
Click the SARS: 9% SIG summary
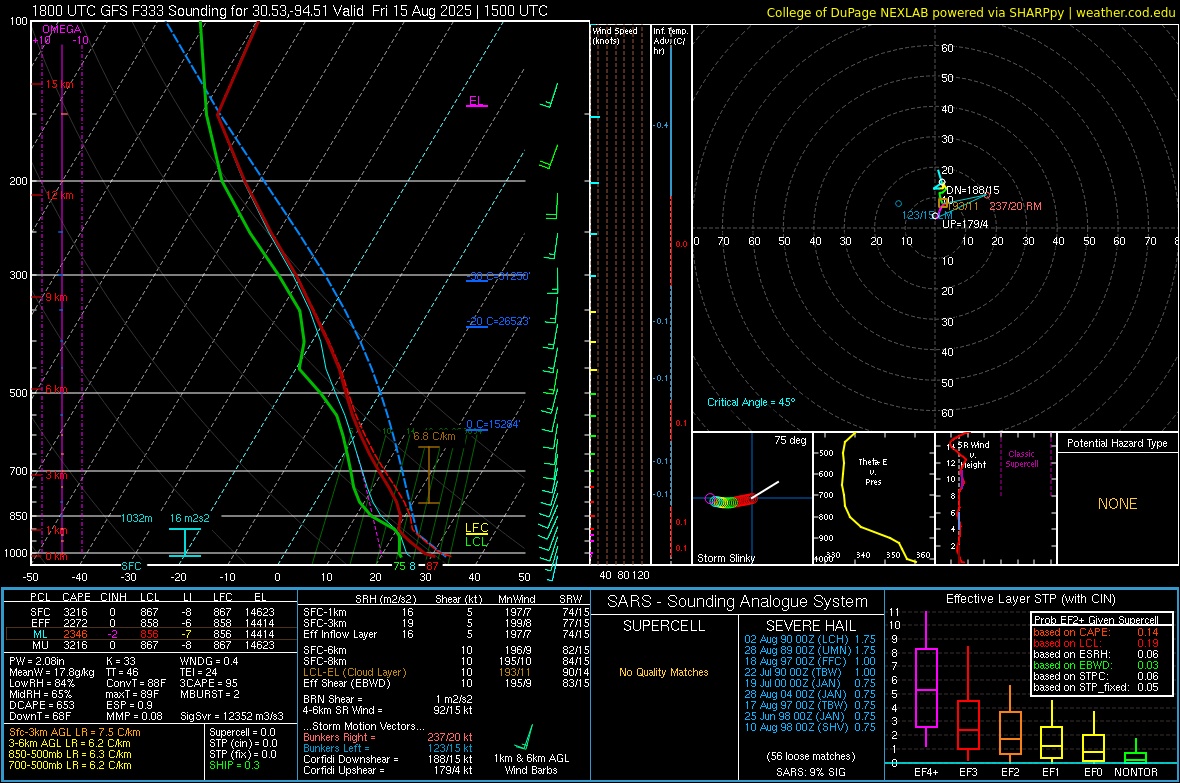coord(810,772)
